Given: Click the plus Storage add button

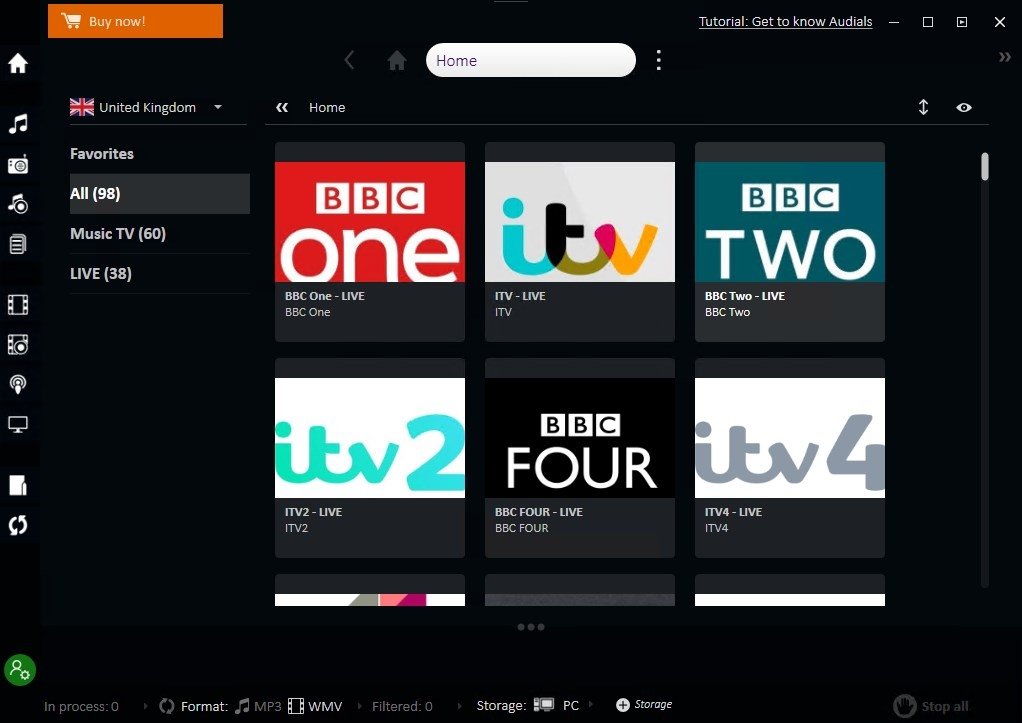Looking at the screenshot, I should pos(644,705).
